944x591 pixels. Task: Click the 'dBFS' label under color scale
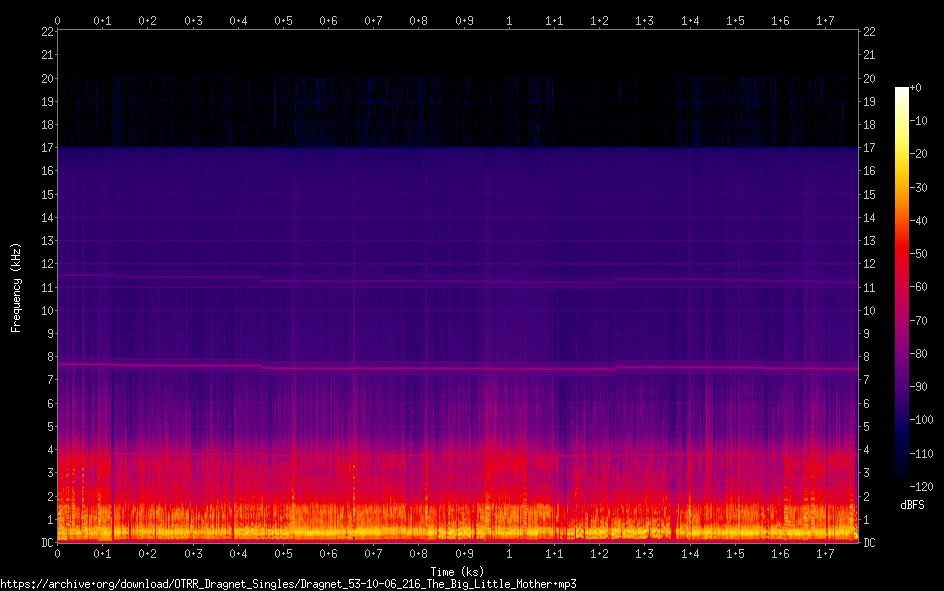coord(911,505)
